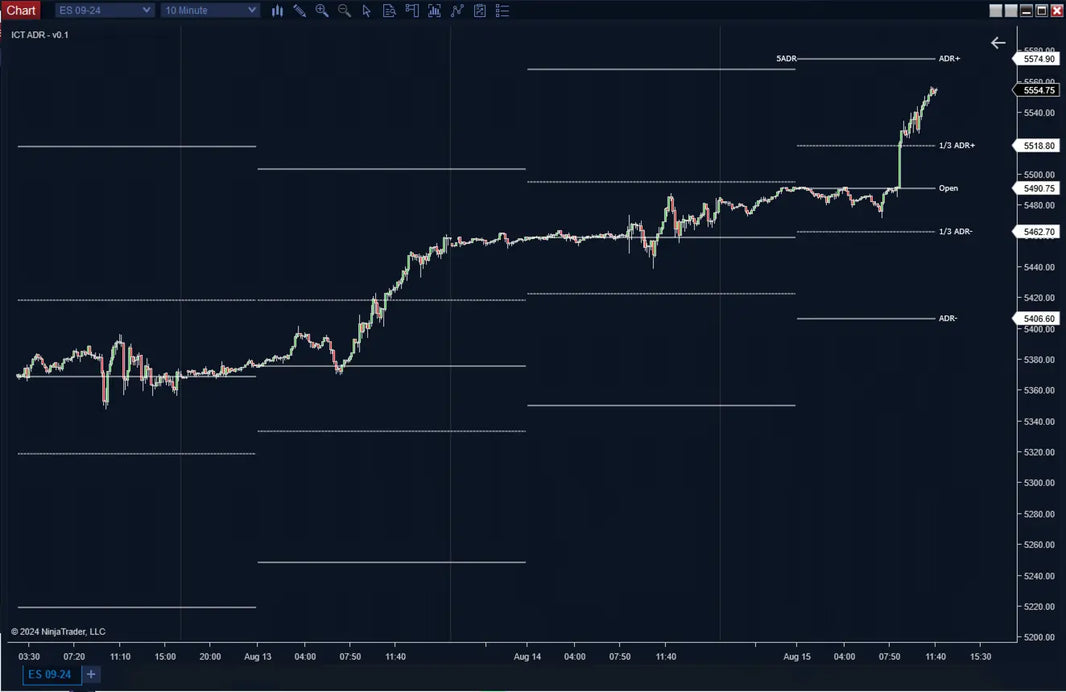Image resolution: width=1066 pixels, height=692 pixels.
Task: Click the Zoom In magnifier icon
Action: 321,10
